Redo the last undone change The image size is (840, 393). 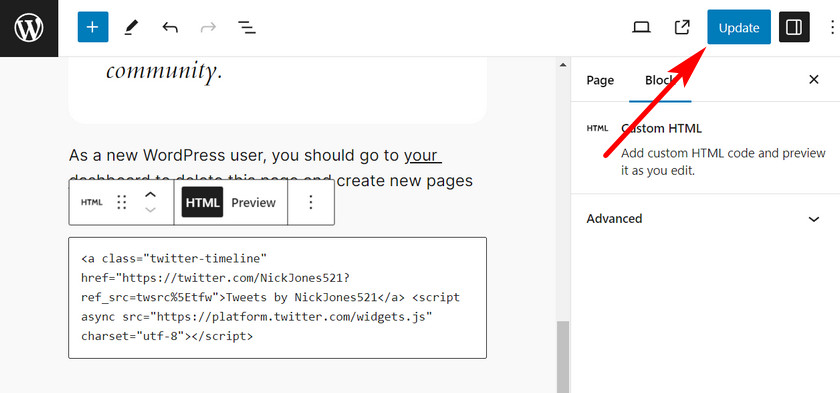[x=208, y=27]
